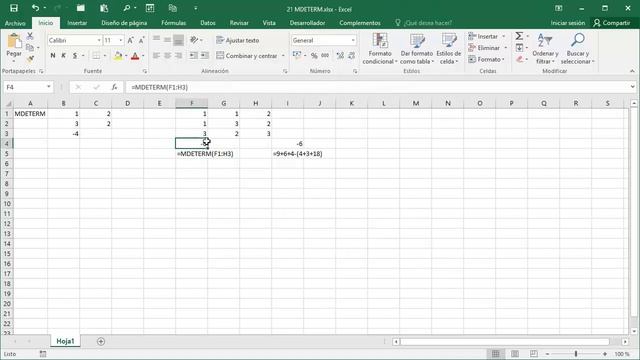Image resolution: width=640 pixels, height=360 pixels.
Task: Click the Compartir button
Action: coord(612,23)
